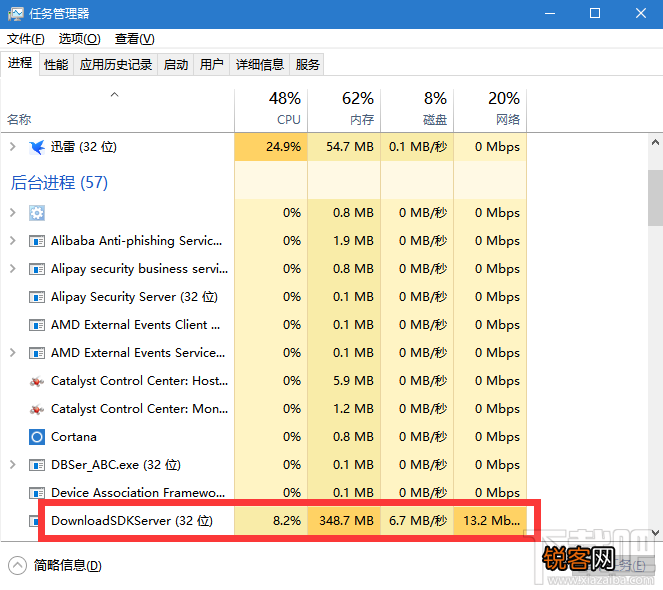663x590 pixels.
Task: Click the 5.9 MB memory value
Action: pos(353,381)
